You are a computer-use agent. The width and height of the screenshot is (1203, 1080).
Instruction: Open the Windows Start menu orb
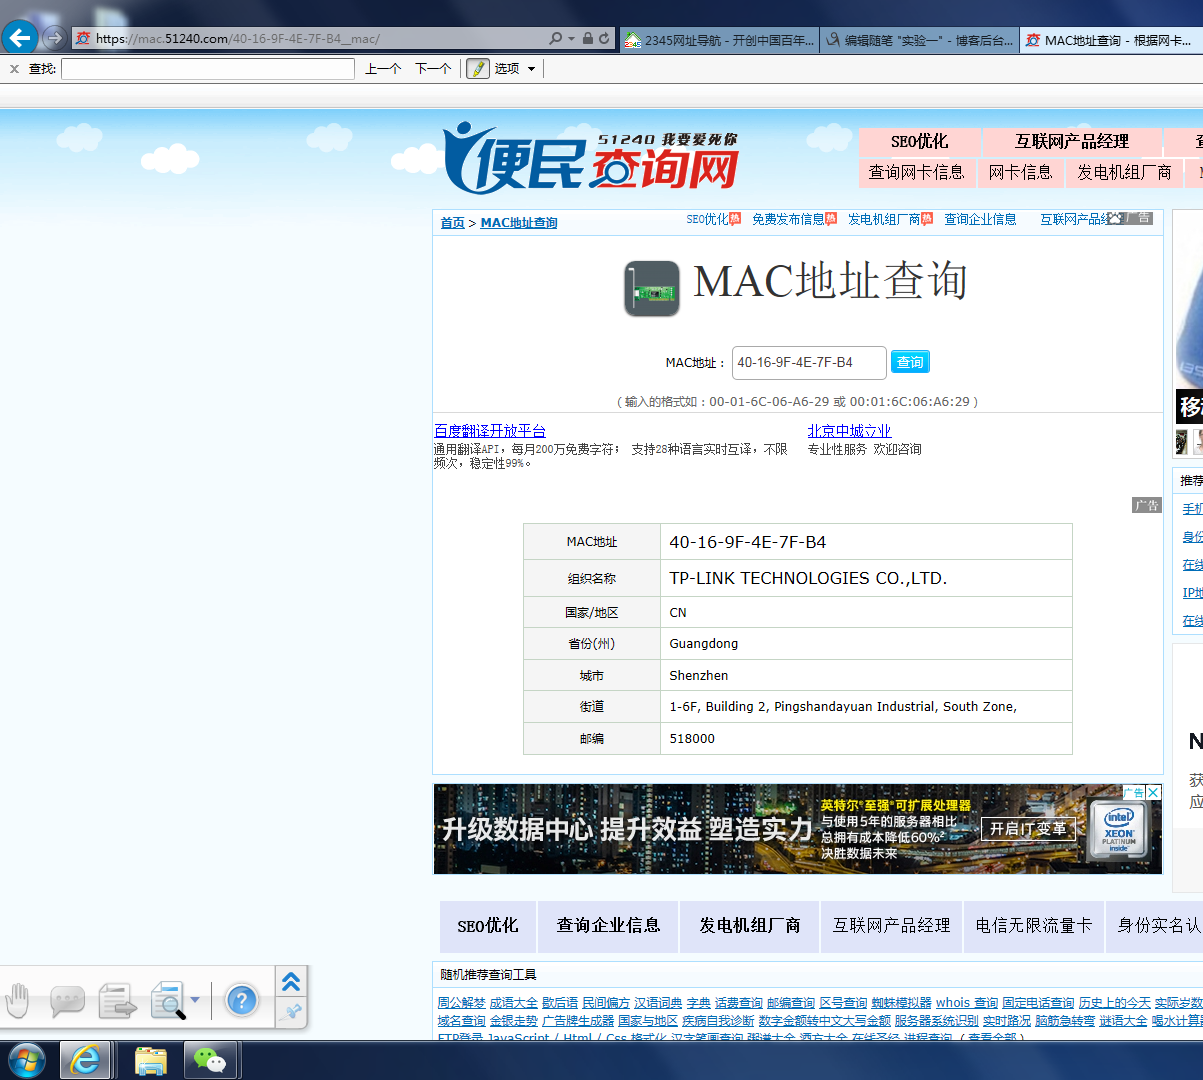[x=25, y=1060]
